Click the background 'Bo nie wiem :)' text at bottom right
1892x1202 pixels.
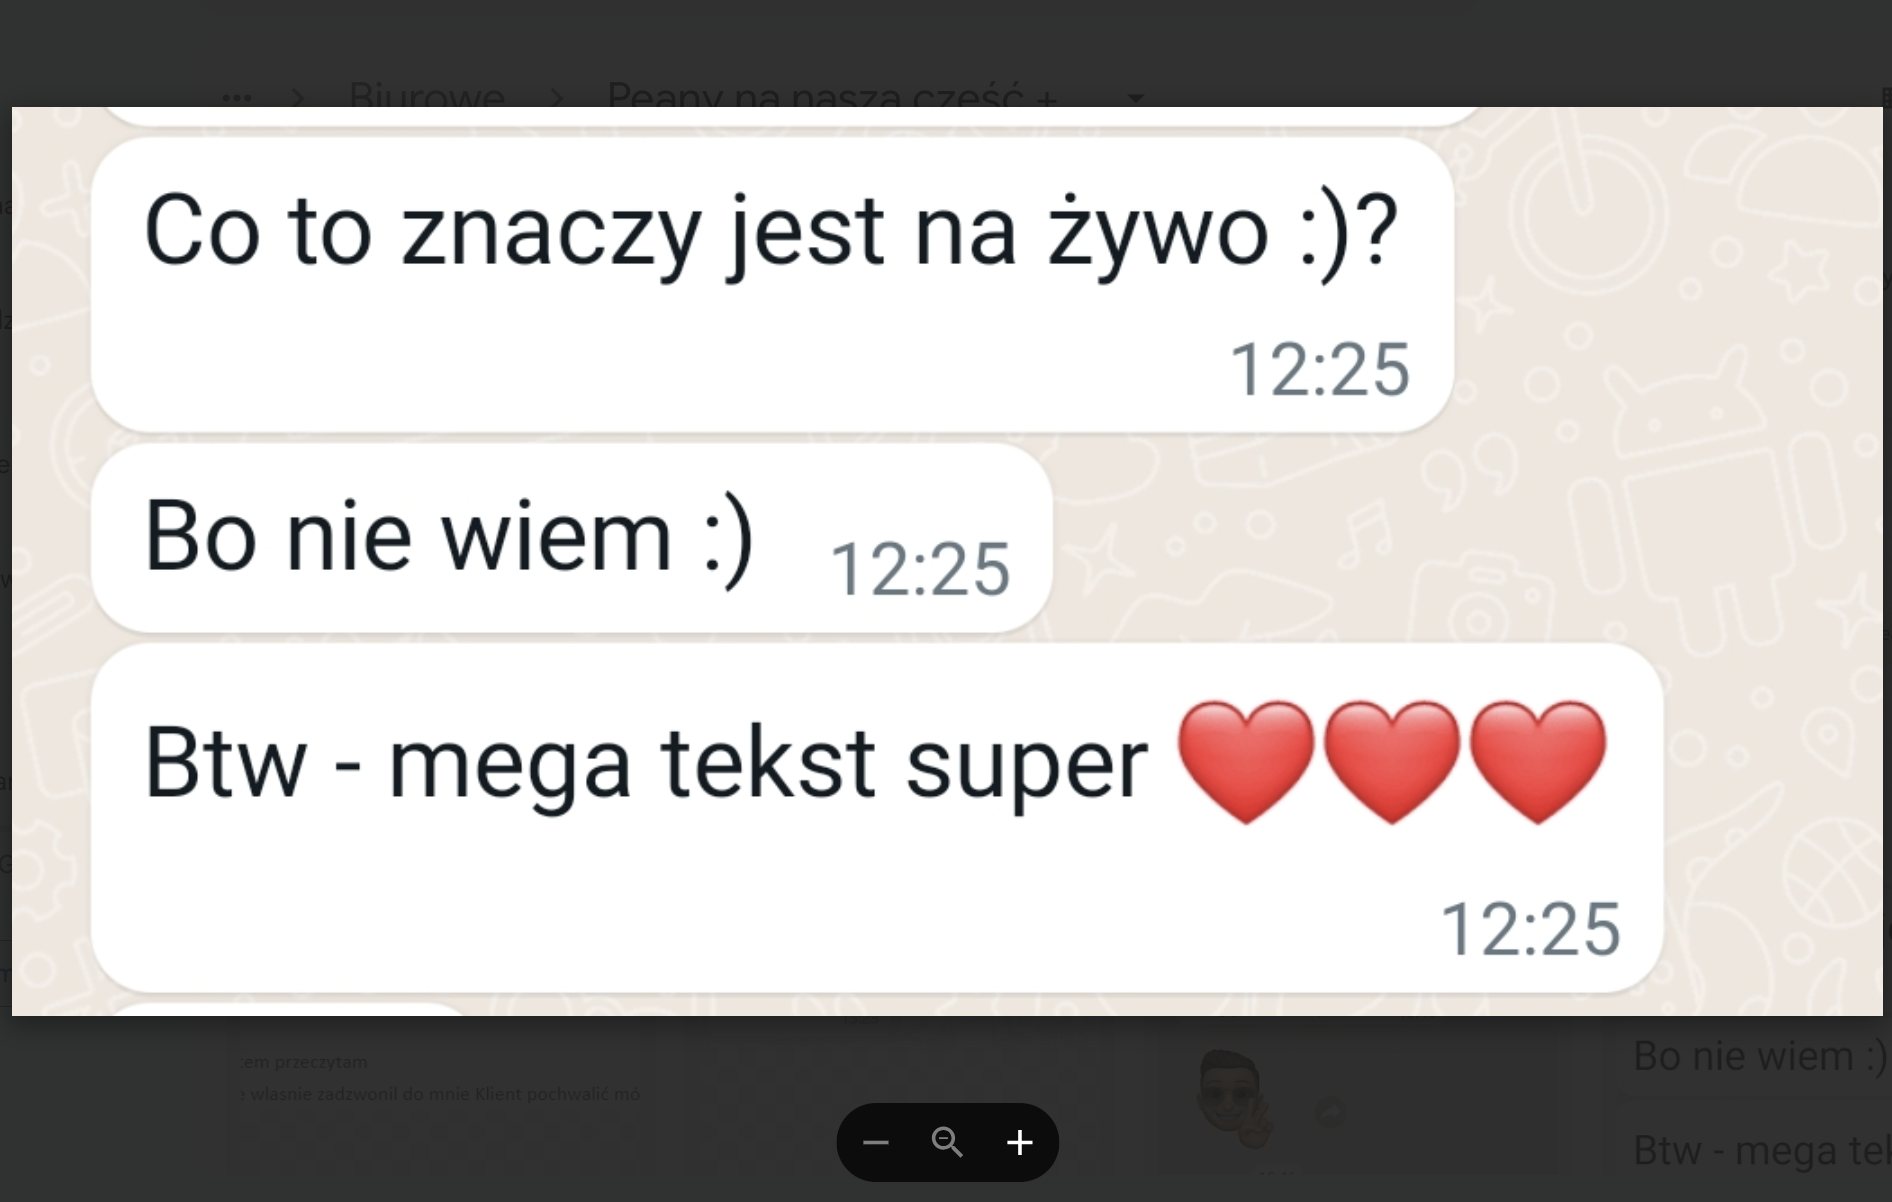click(x=1759, y=1056)
